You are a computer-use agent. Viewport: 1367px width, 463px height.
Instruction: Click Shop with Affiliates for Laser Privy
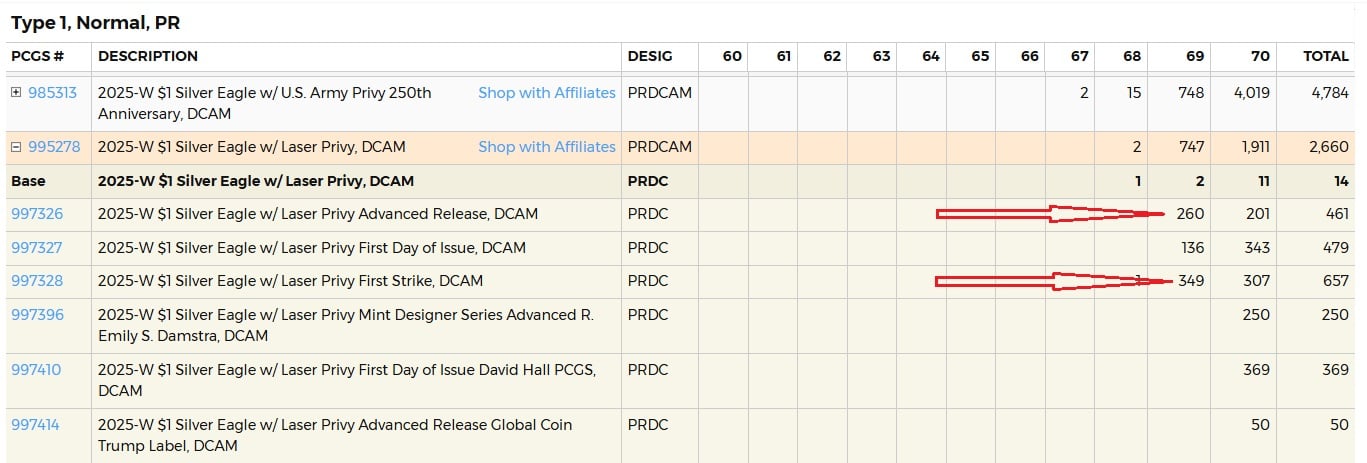547,147
